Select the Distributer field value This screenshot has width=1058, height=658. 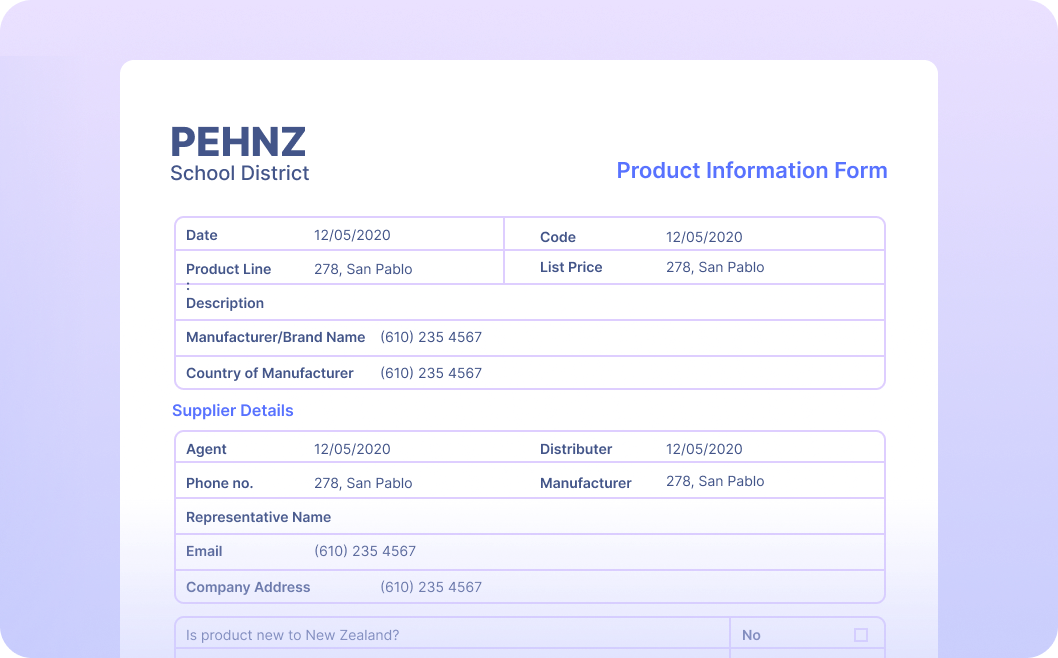(704, 449)
